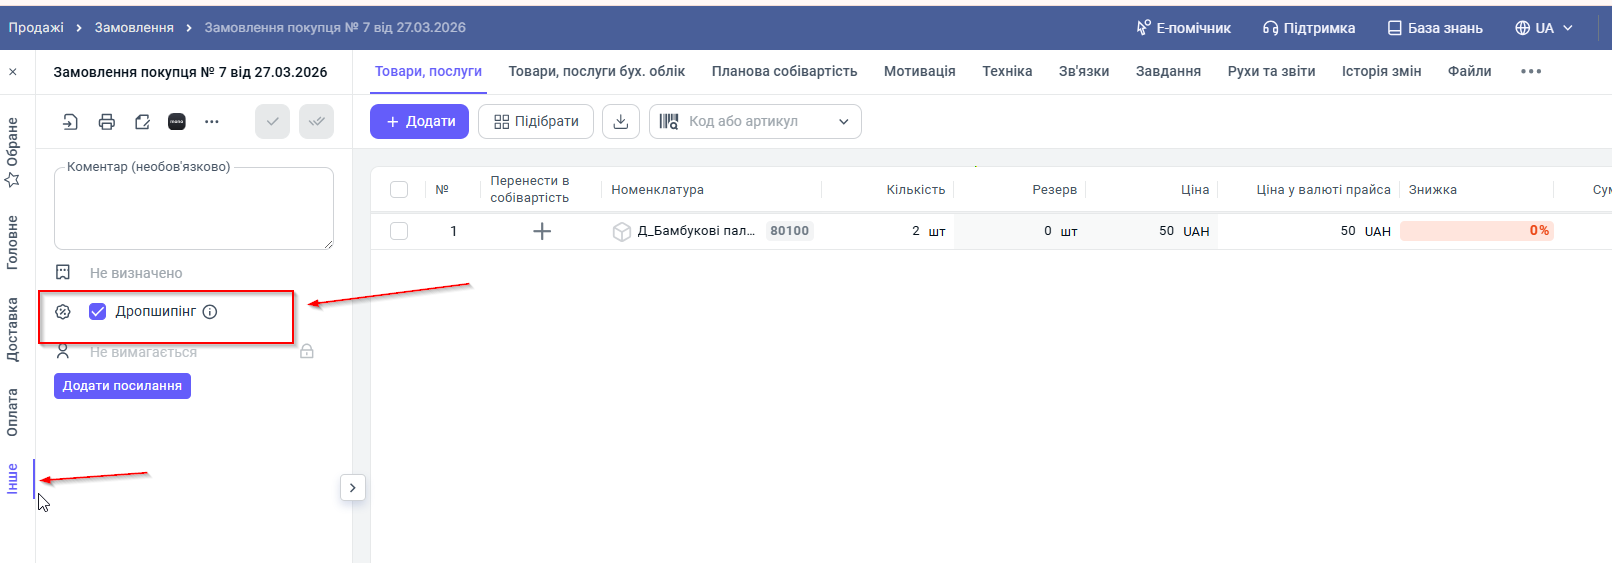
Task: Click the single checkmark save button
Action: (x=272, y=122)
